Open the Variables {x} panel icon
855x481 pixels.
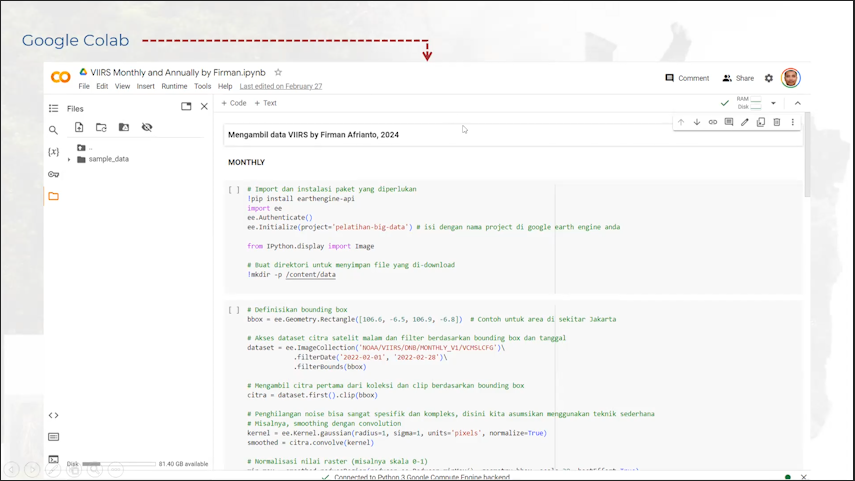point(54,152)
